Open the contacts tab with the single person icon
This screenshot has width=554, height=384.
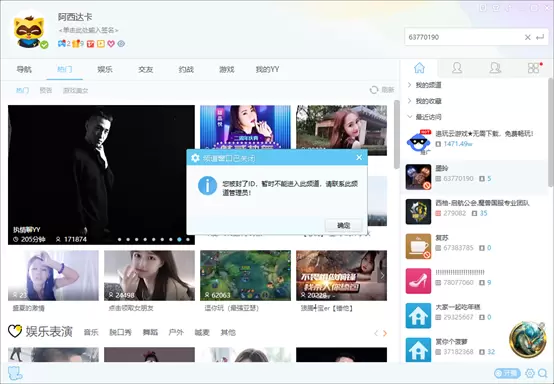pos(457,68)
